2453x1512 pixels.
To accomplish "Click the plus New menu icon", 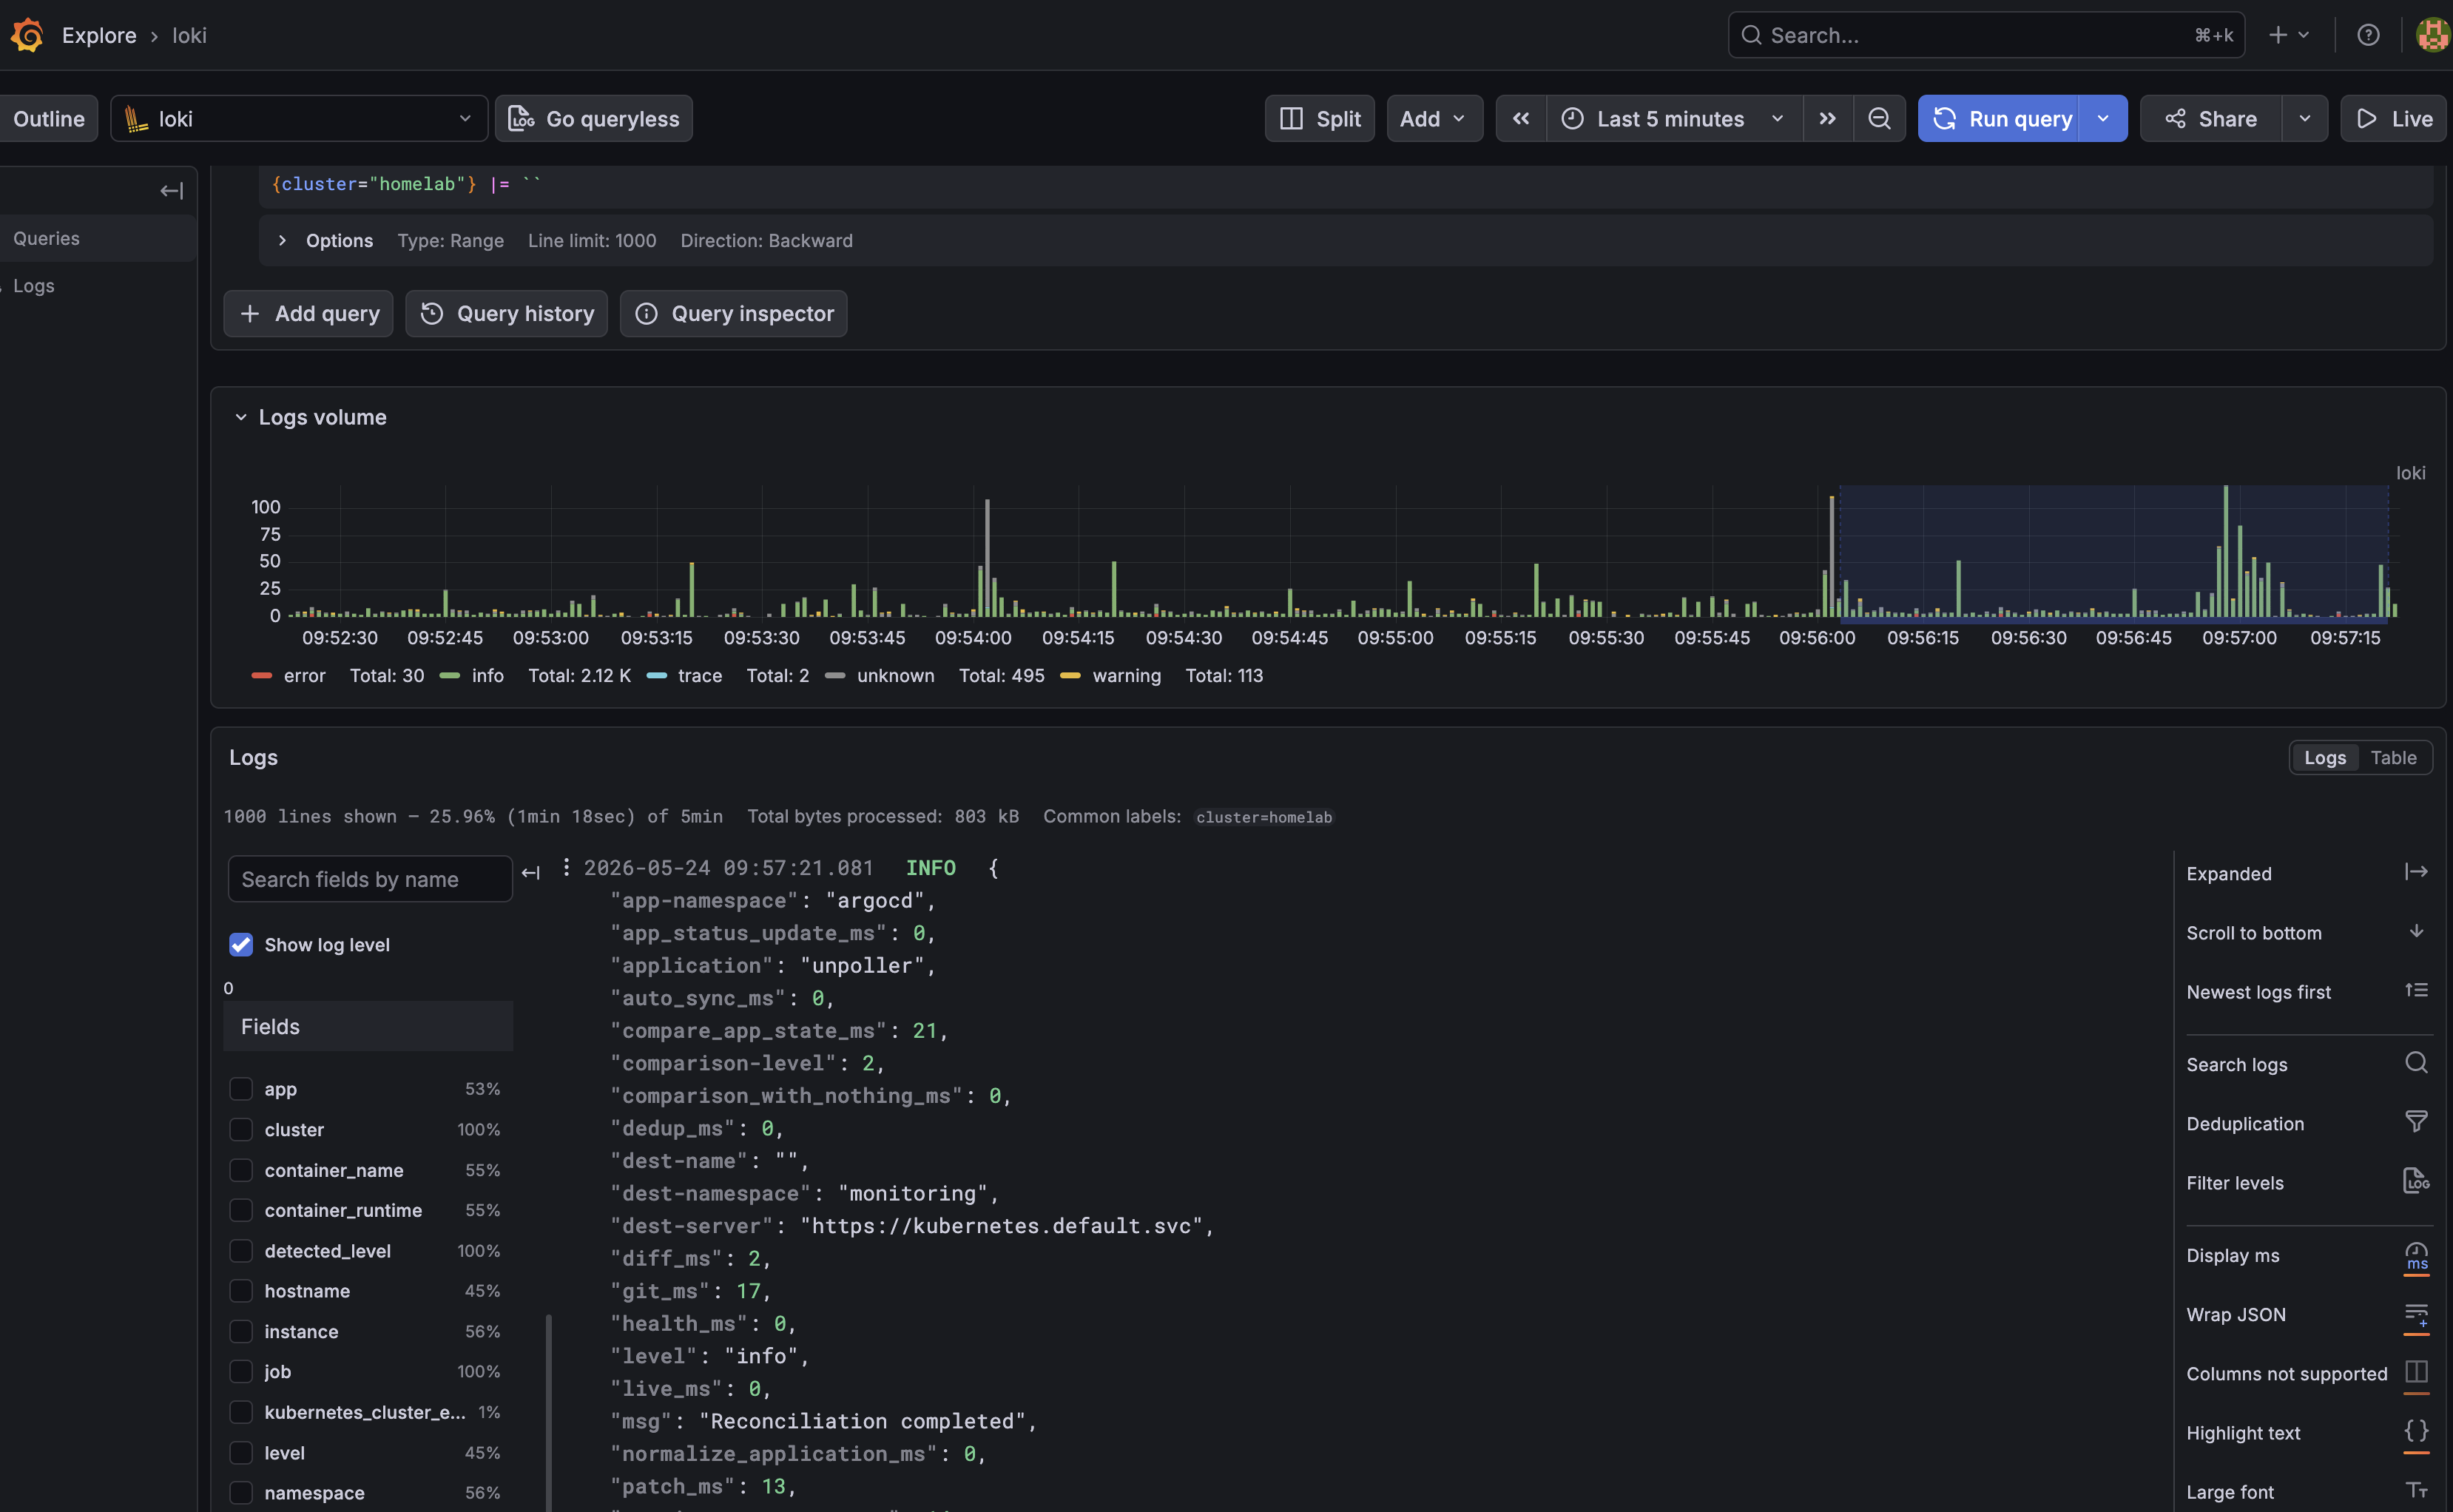I will tap(2289, 35).
